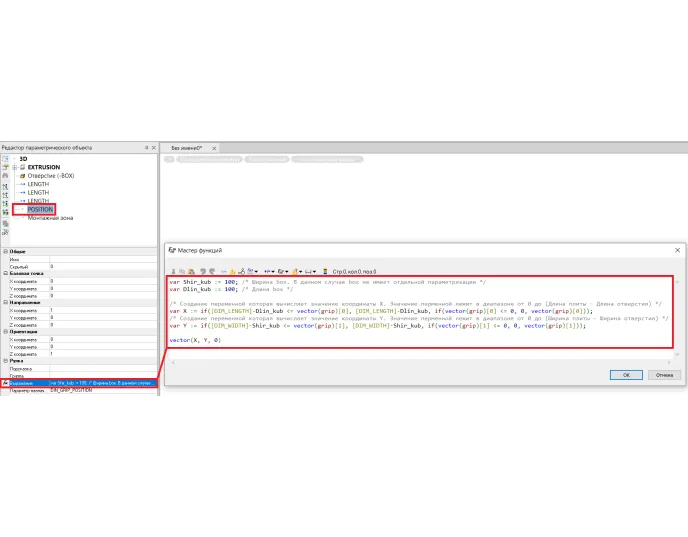This screenshot has width=688, height=537.
Task: Click the first icon of the object editor sidebar
Action: (5, 159)
